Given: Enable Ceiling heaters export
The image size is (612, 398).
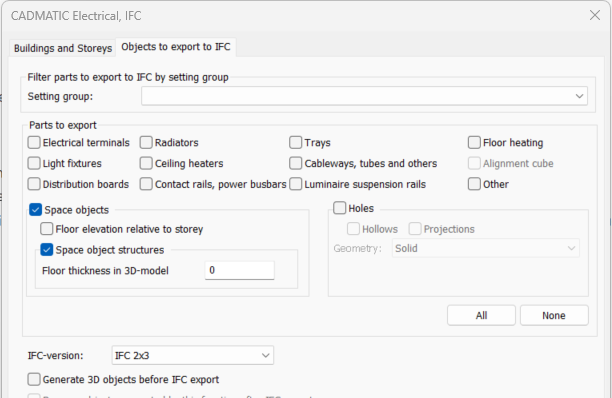Looking at the screenshot, I should (x=146, y=163).
